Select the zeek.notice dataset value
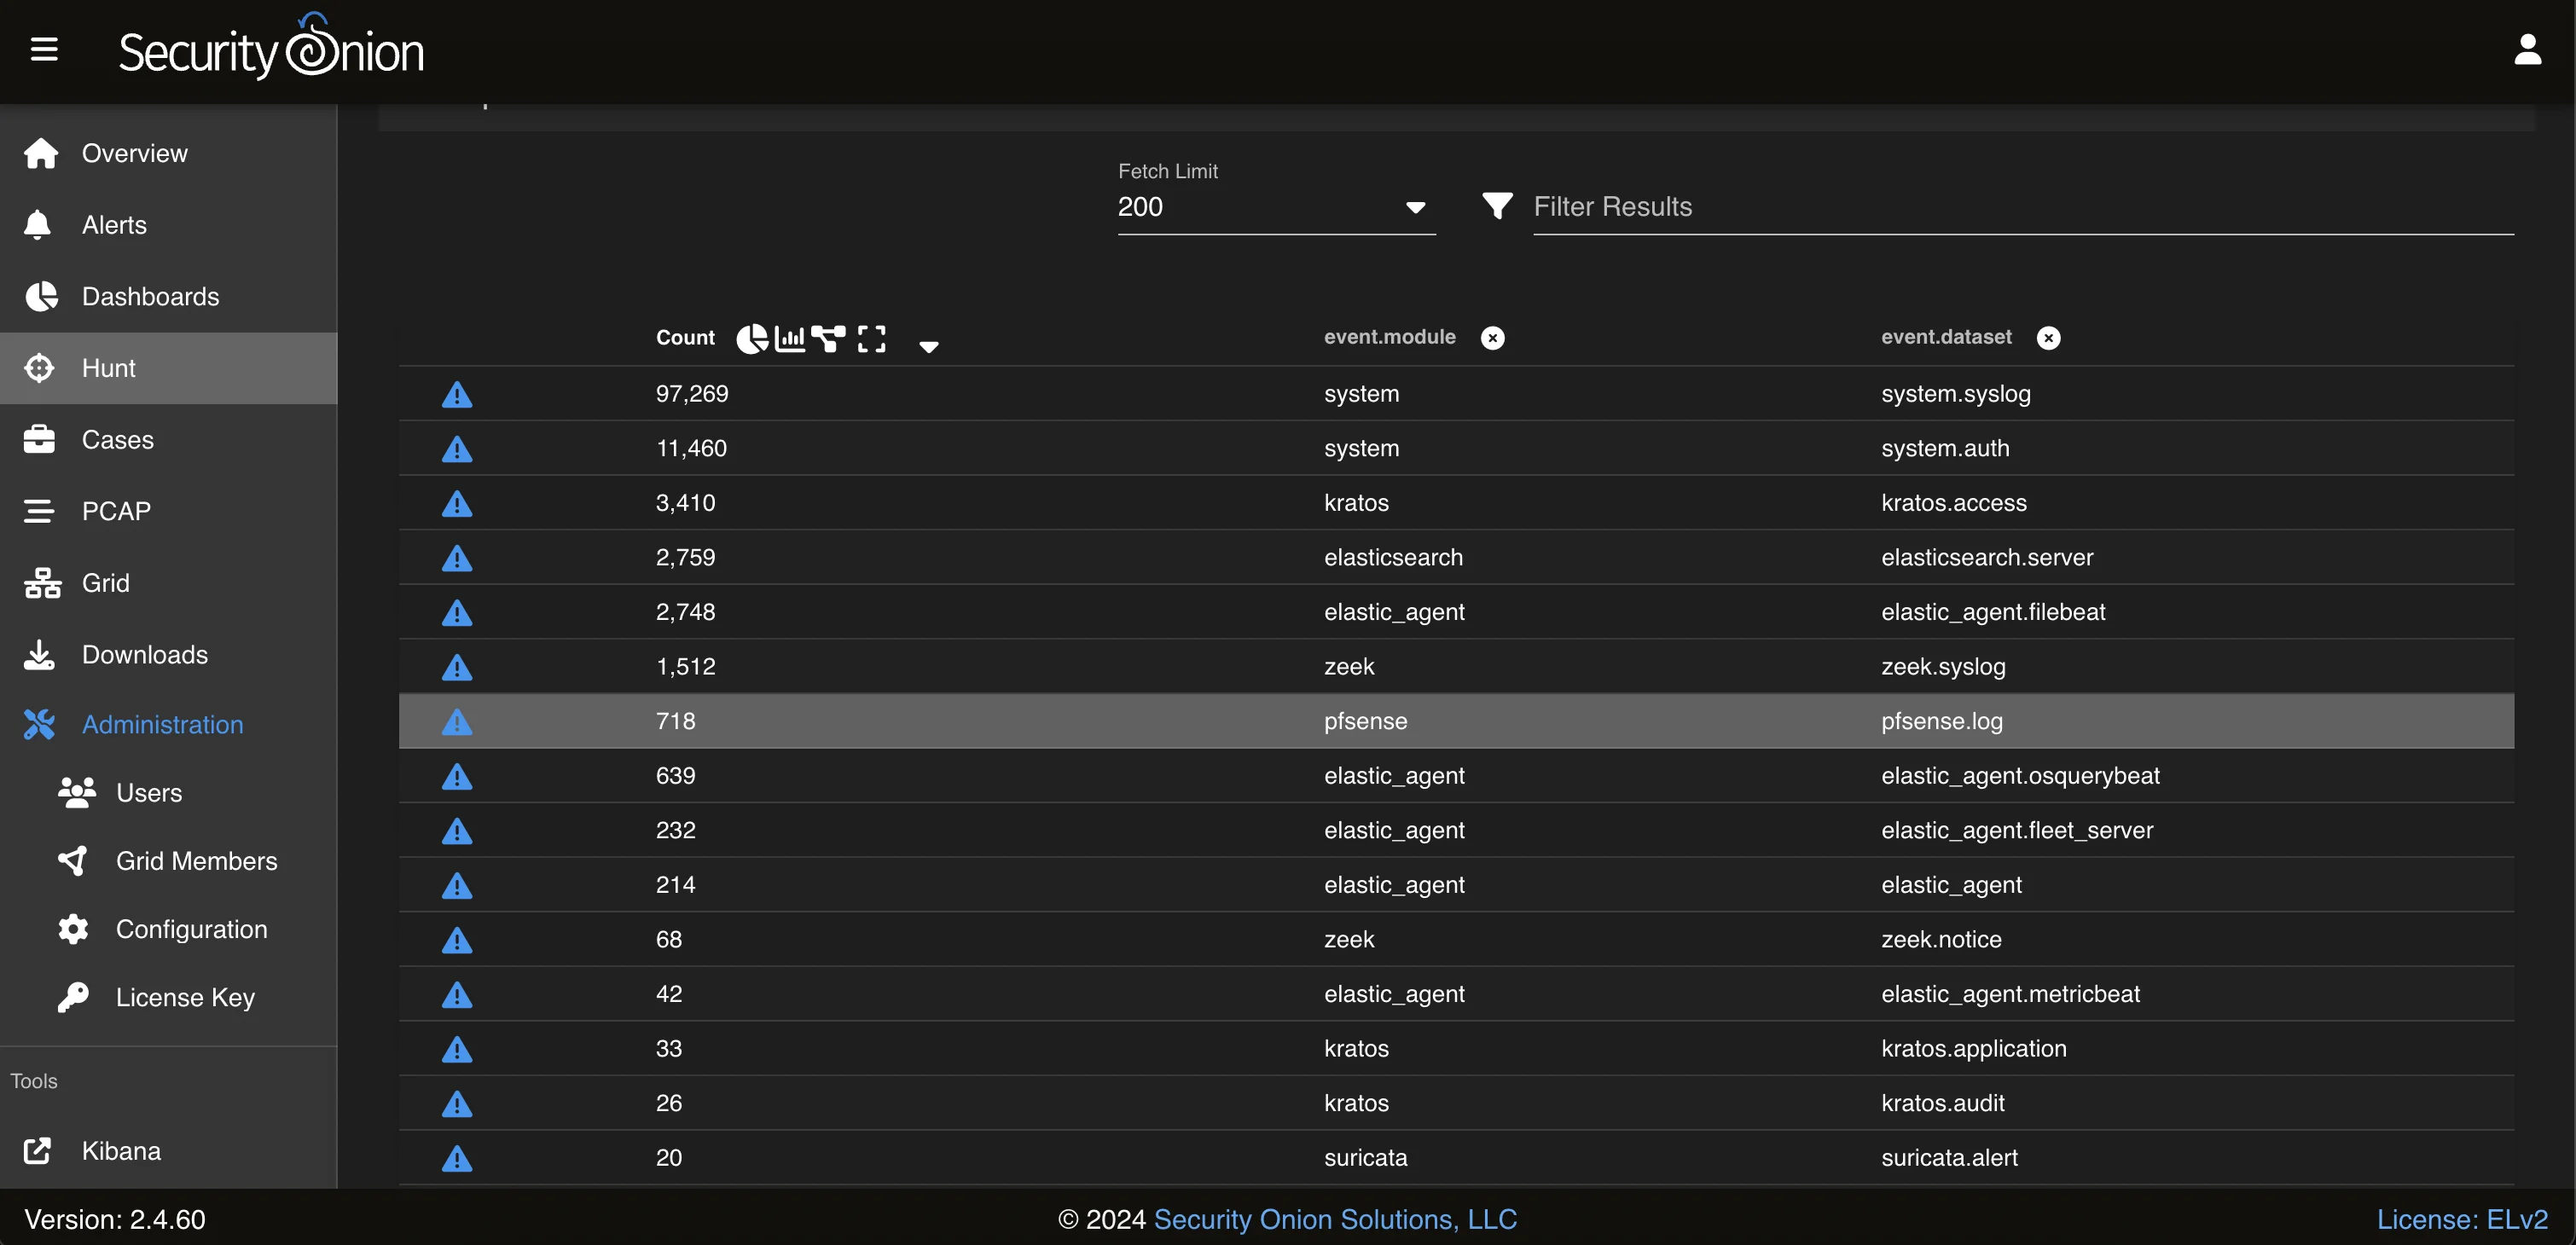This screenshot has width=2576, height=1245. point(1941,940)
